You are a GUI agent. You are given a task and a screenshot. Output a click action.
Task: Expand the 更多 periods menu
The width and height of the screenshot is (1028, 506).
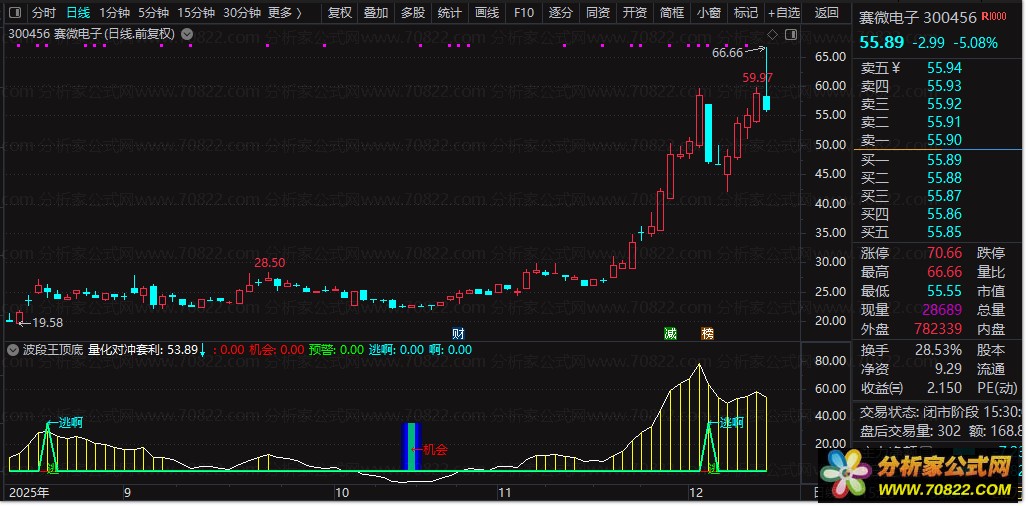[285, 12]
